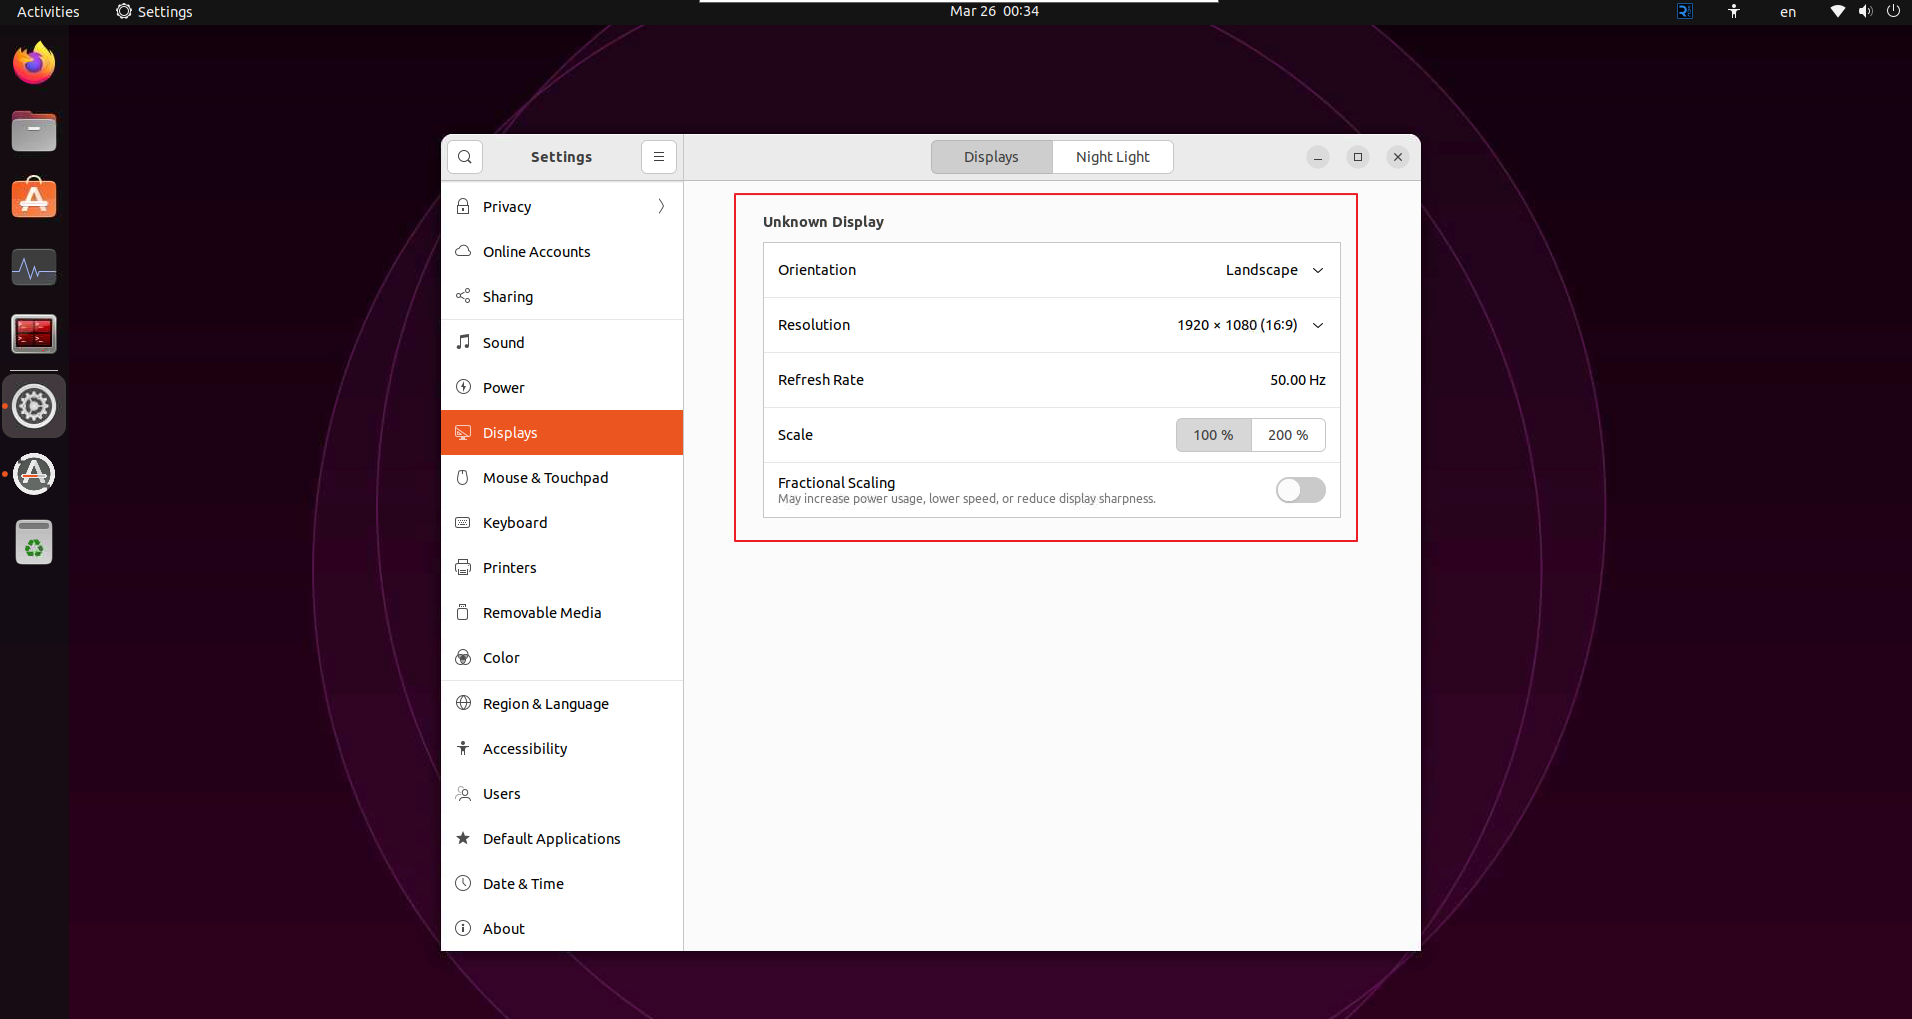Select 100 % scale option
Viewport: 1912px width, 1019px height.
coord(1213,435)
